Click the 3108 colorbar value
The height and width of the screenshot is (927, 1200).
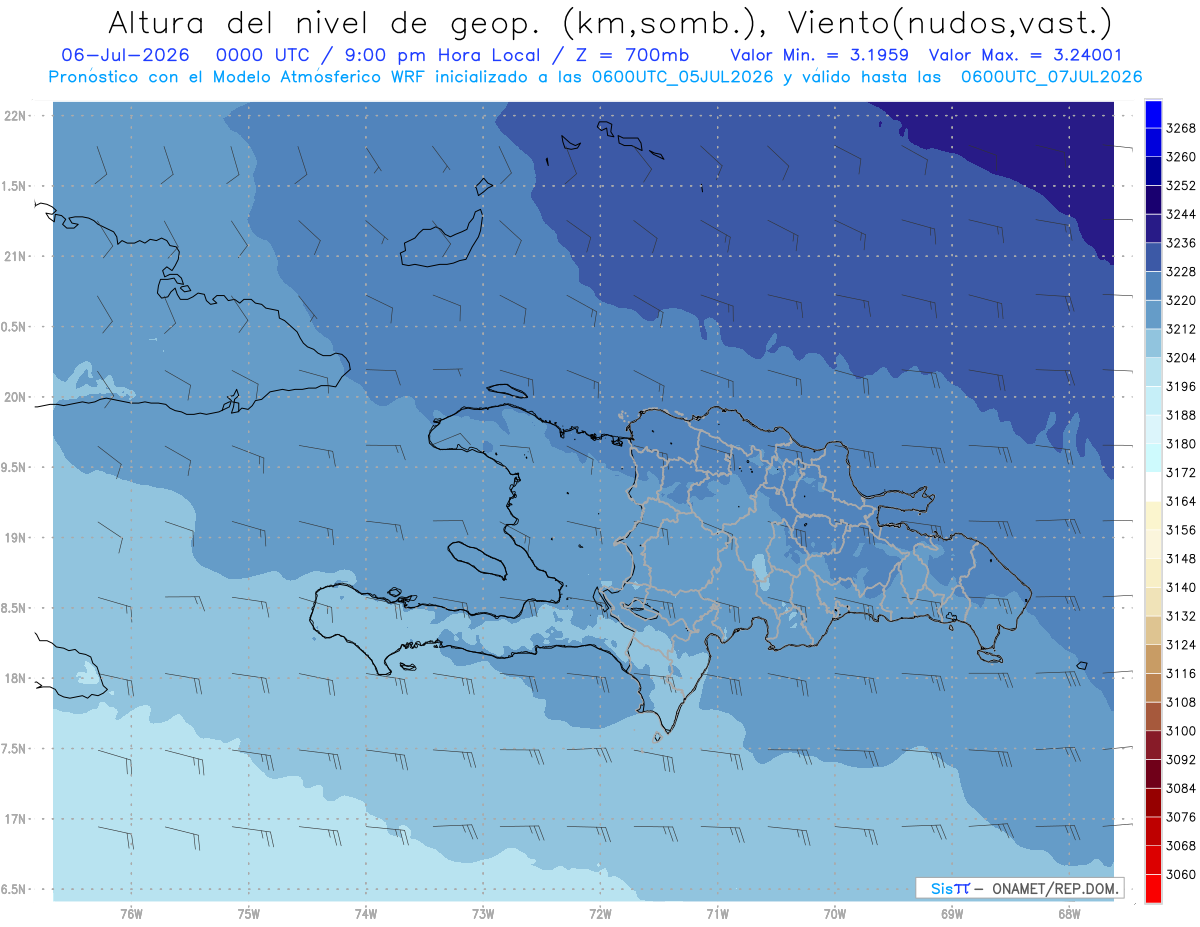tap(1182, 702)
